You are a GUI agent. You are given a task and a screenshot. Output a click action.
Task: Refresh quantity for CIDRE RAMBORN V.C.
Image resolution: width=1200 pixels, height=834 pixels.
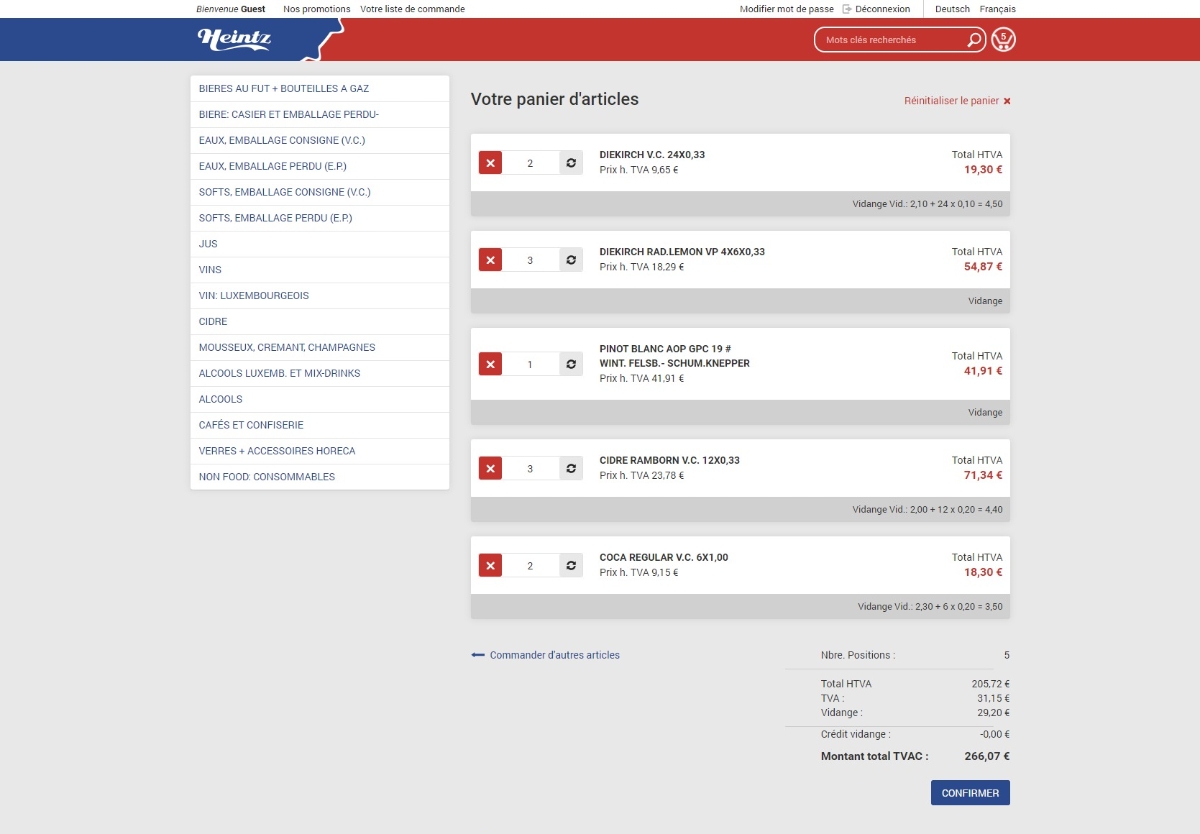tap(571, 468)
